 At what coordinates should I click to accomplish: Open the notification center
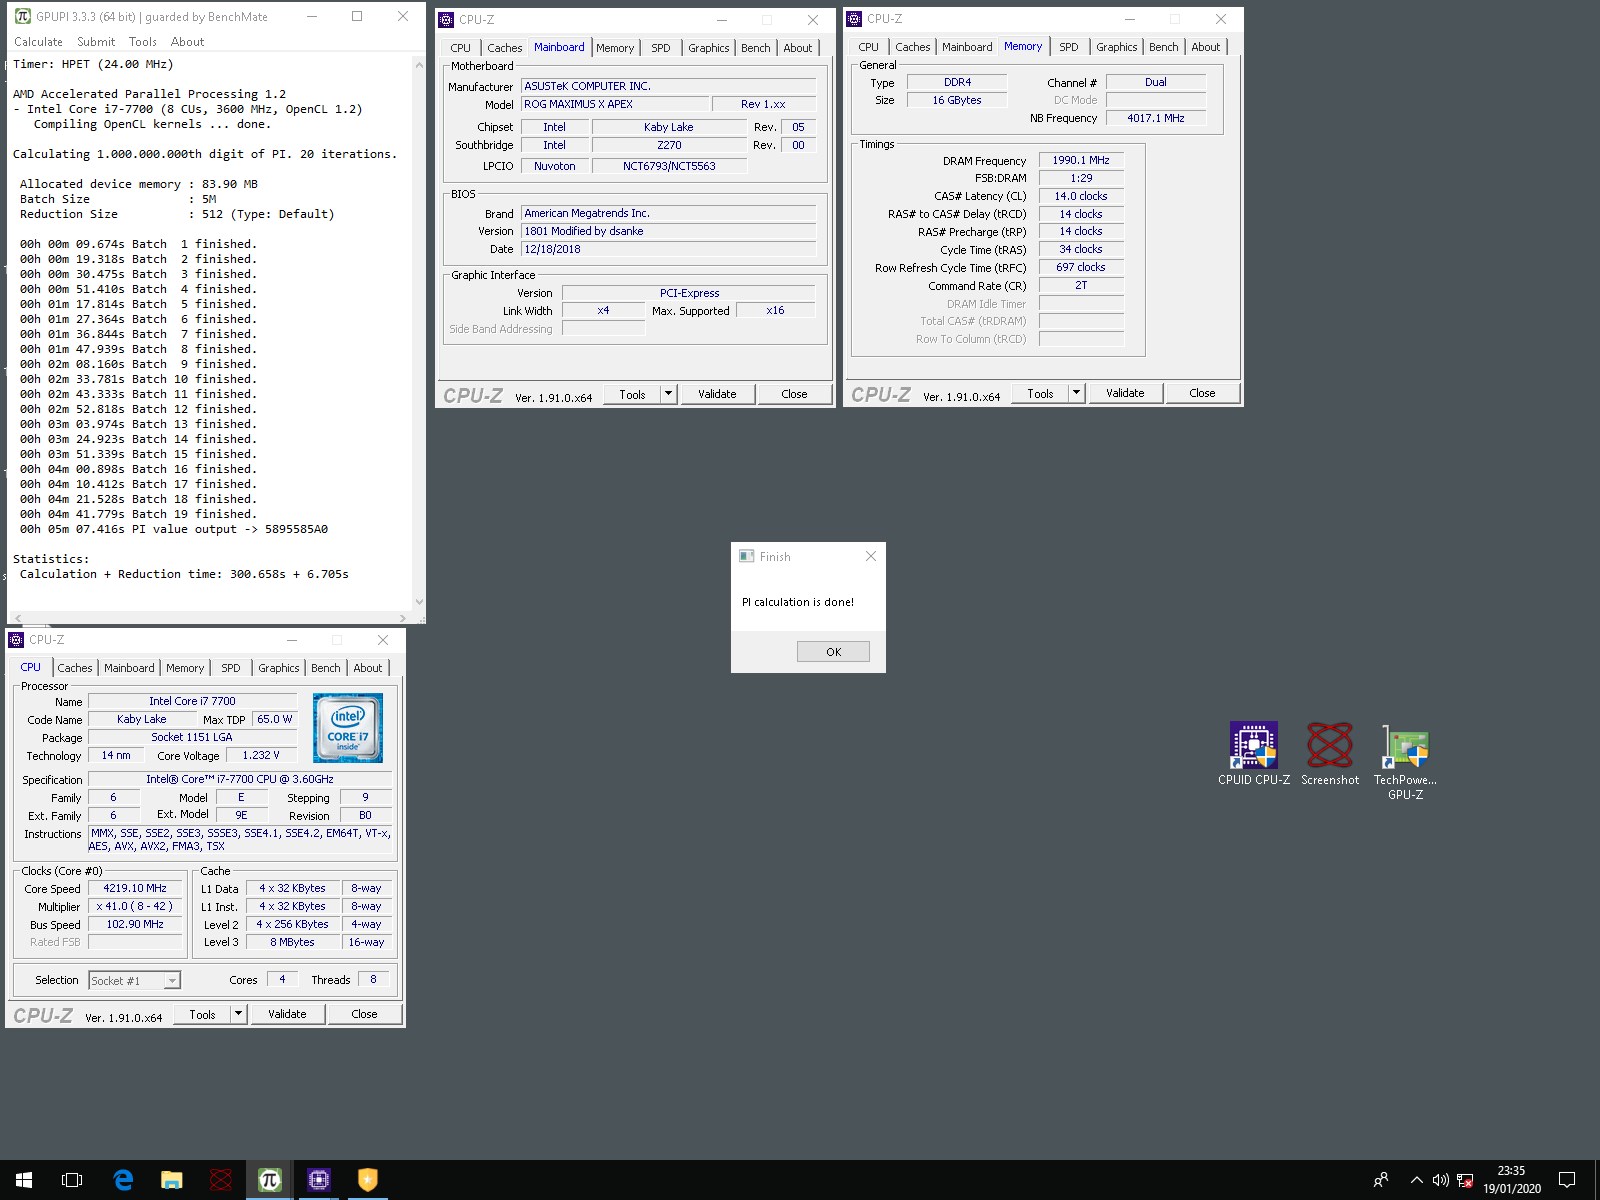[1567, 1180]
